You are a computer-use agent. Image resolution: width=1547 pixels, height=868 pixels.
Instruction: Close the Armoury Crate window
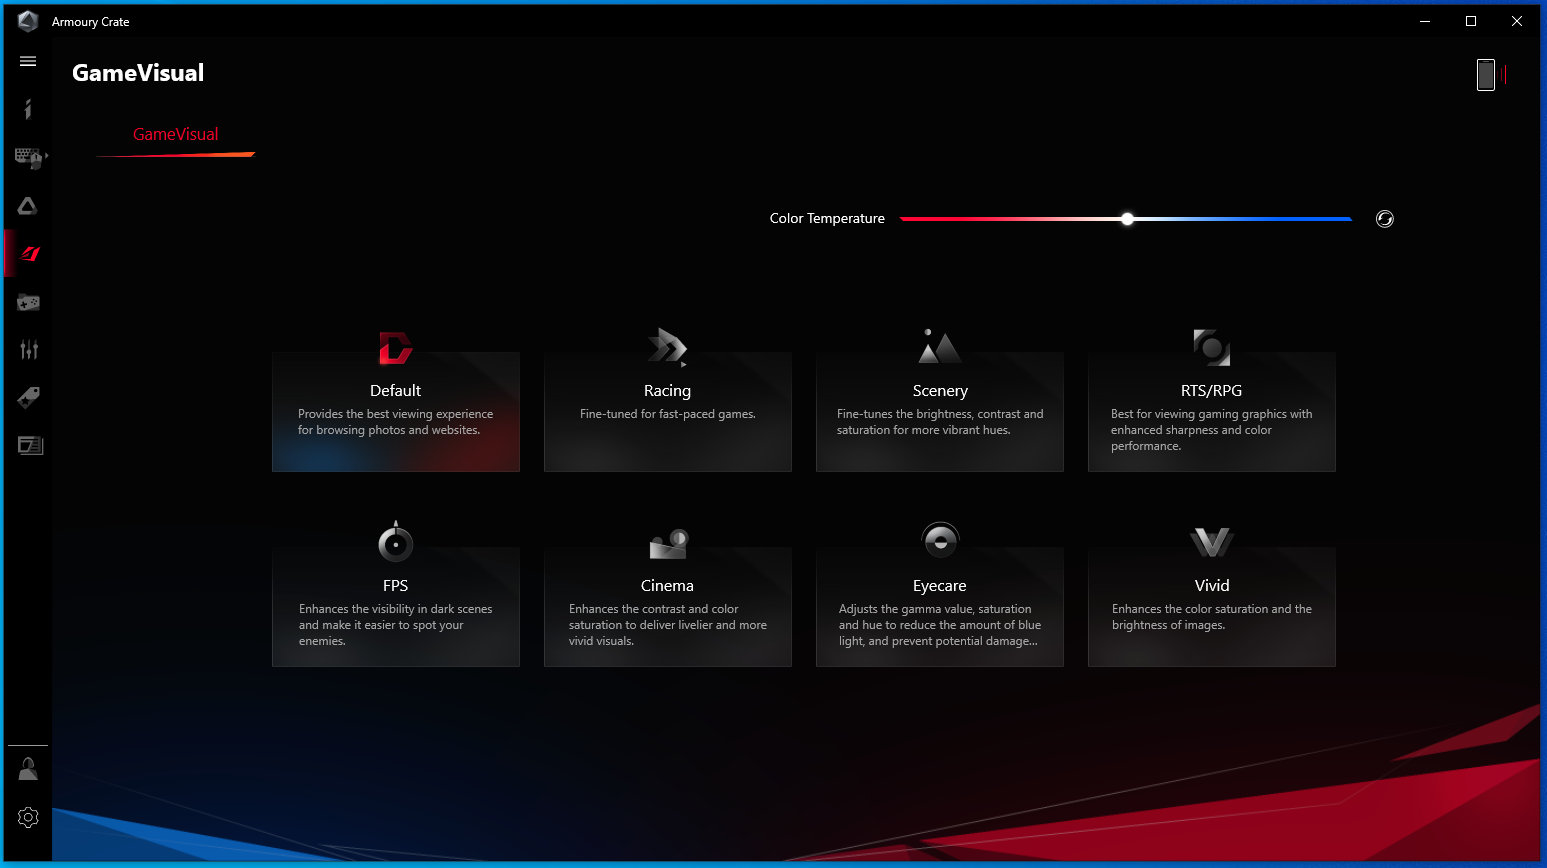point(1517,21)
